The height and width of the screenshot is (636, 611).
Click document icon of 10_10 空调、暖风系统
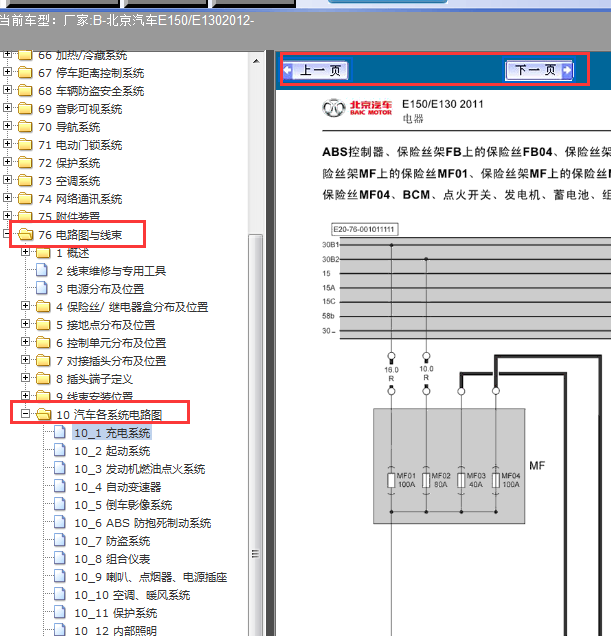pyautogui.click(x=60, y=594)
